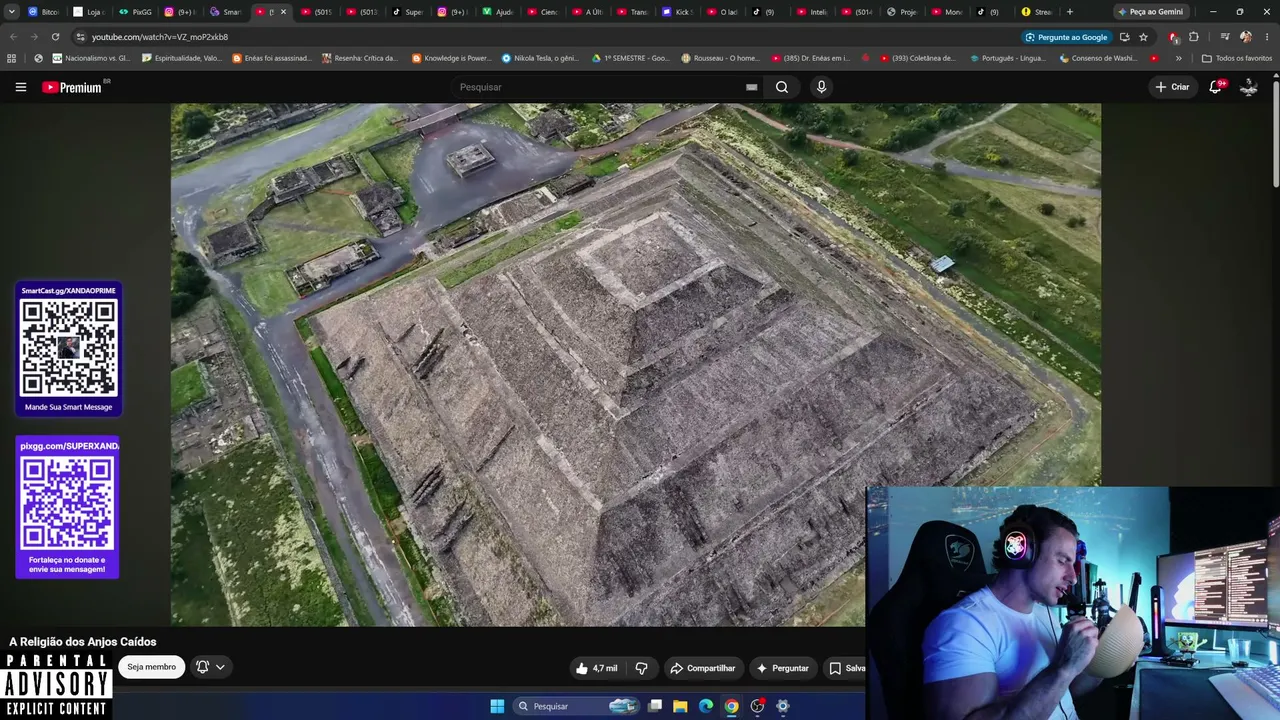
Task: Launch Microsoft Edge from taskbar
Action: point(706,706)
